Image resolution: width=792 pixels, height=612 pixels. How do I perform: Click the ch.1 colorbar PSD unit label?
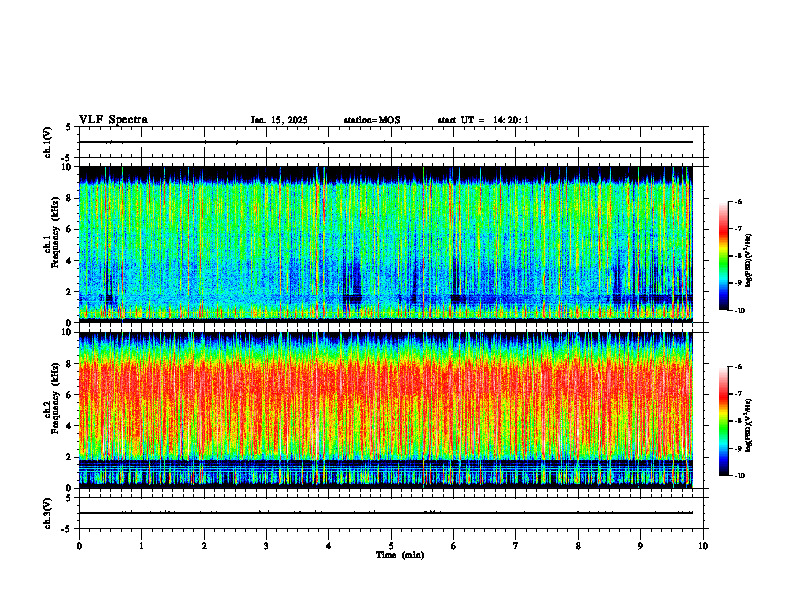[x=749, y=261]
